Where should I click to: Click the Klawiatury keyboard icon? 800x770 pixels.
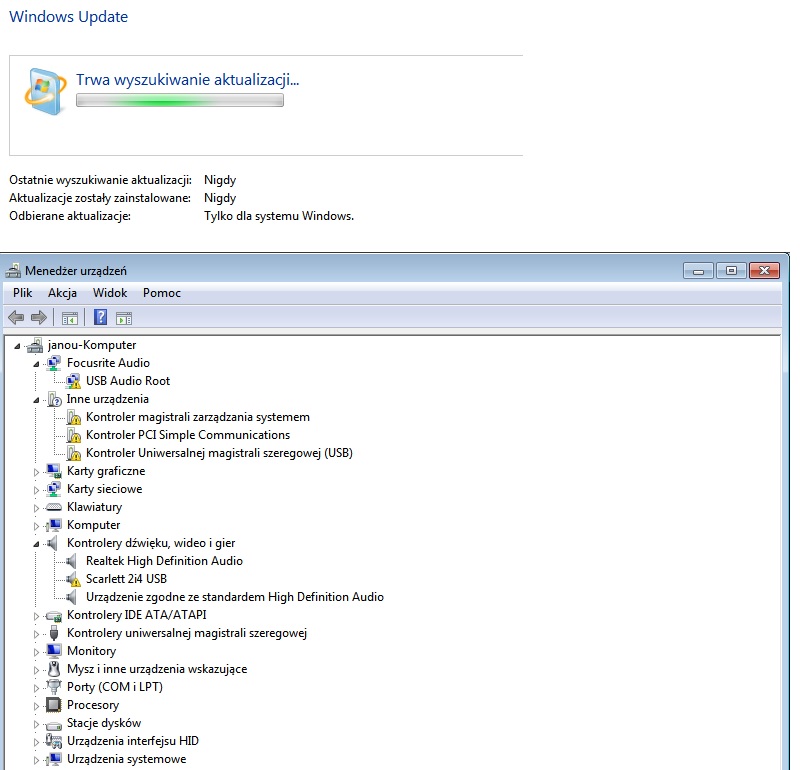click(x=54, y=507)
